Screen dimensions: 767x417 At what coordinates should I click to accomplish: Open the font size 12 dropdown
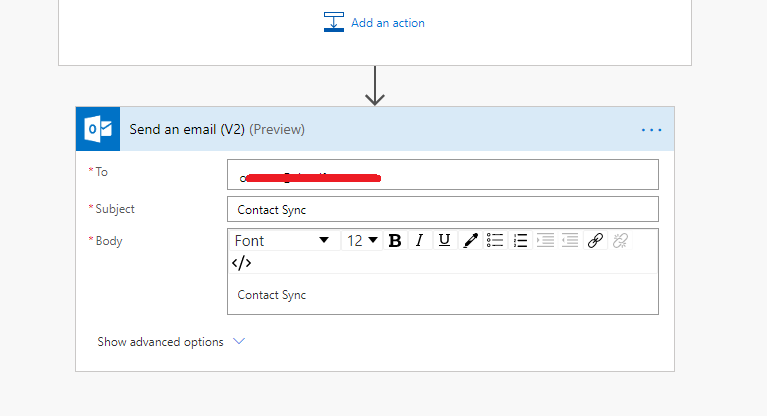[x=362, y=240]
